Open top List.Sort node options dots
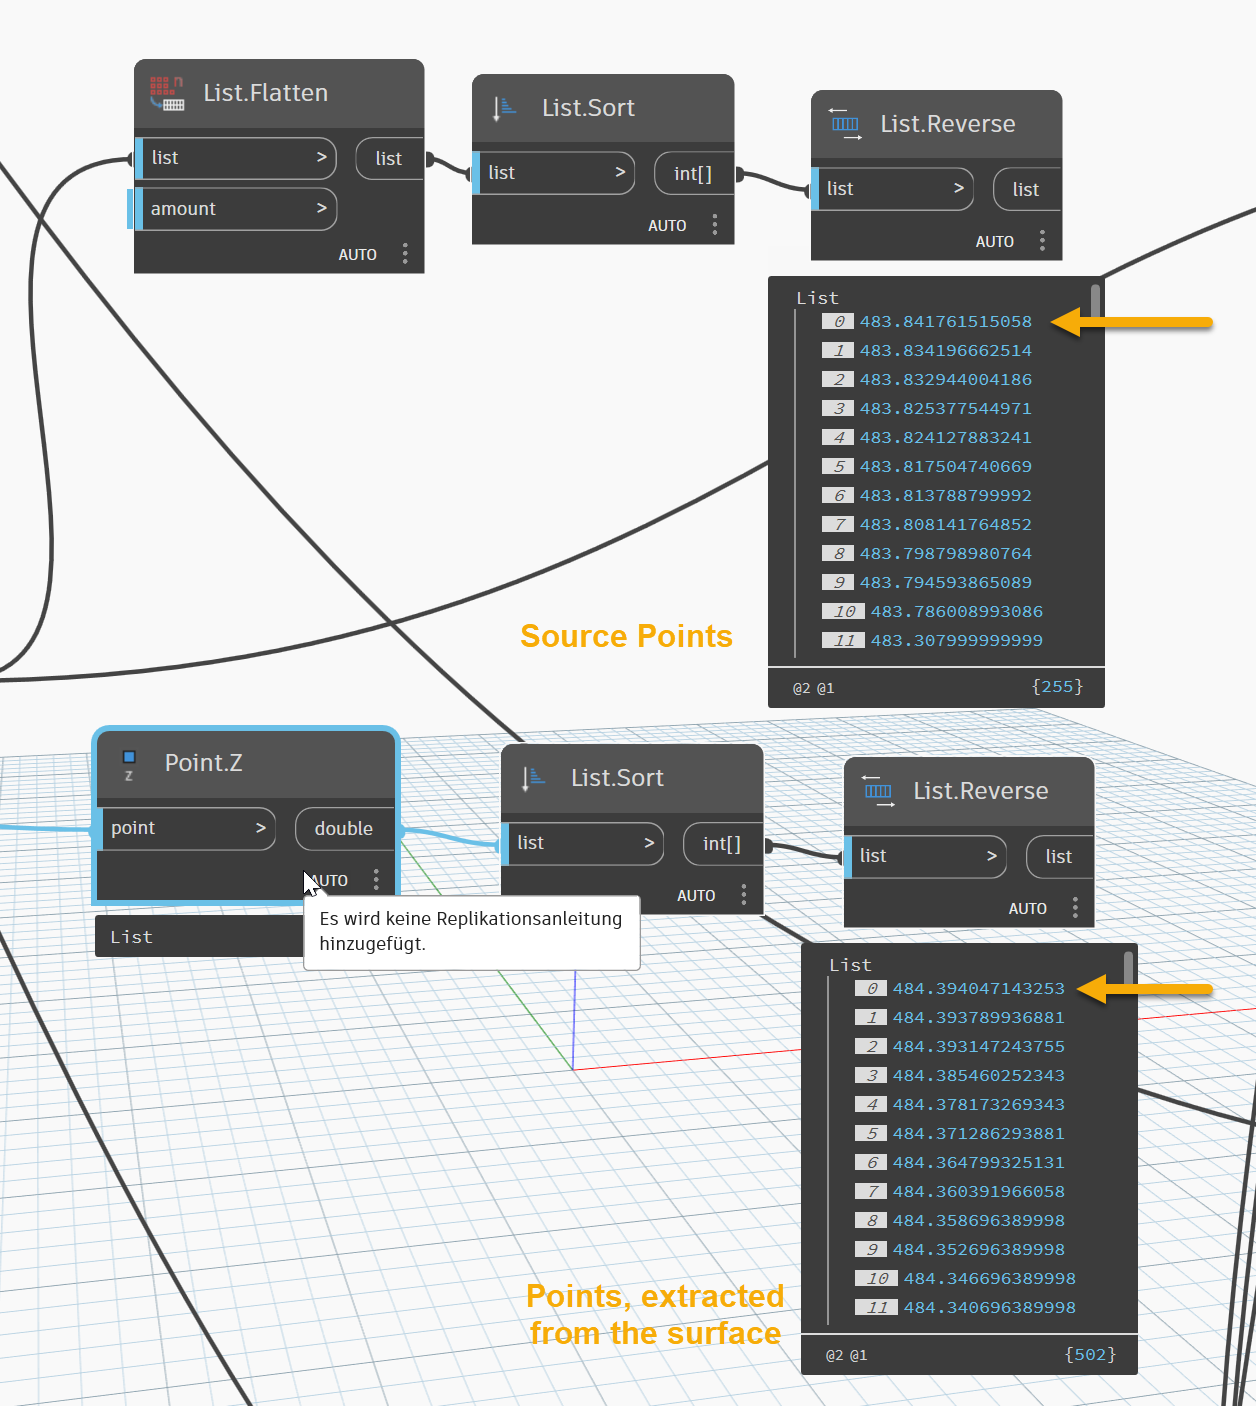This screenshot has height=1406, width=1256. click(x=715, y=225)
